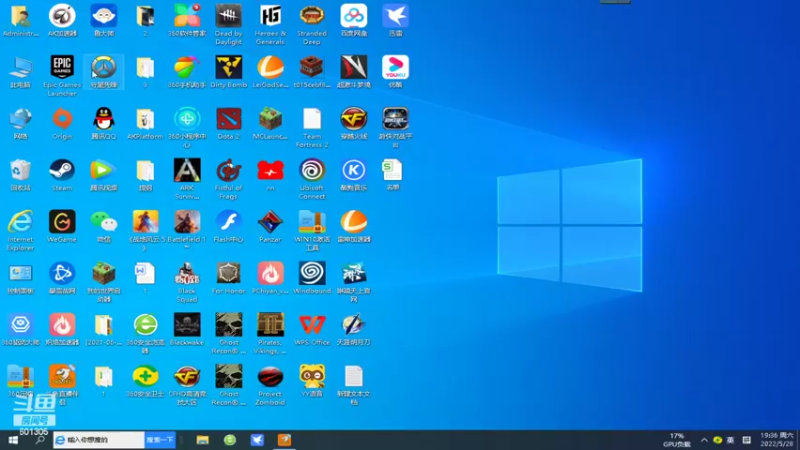Launch WPS Office from the desktop
The height and width of the screenshot is (450, 800).
tap(312, 329)
